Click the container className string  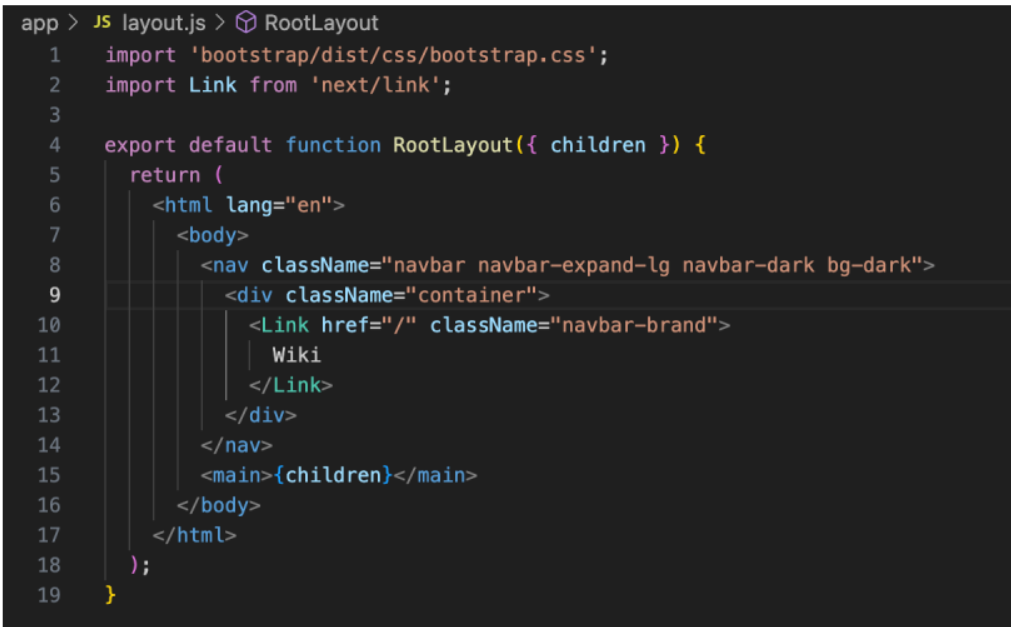(476, 295)
